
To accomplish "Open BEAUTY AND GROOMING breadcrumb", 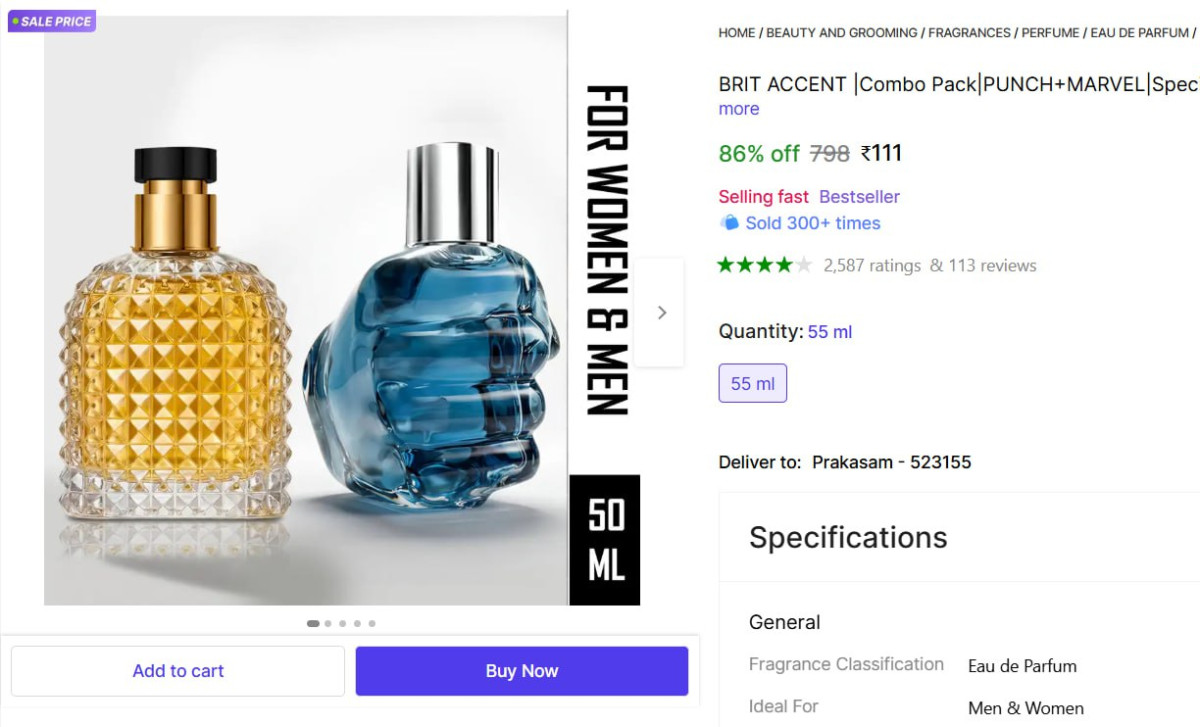I will [841, 33].
